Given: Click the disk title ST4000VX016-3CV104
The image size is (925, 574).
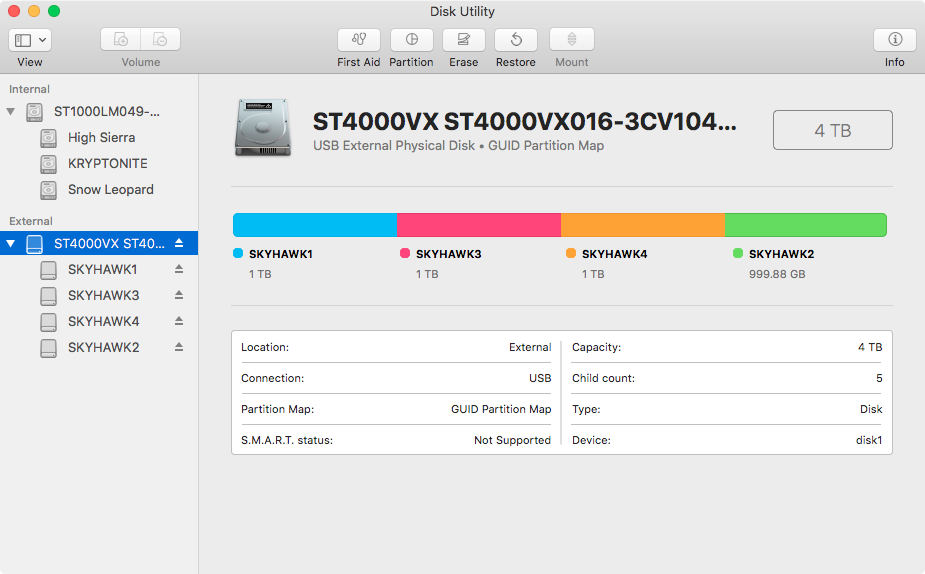Looking at the screenshot, I should [524, 122].
